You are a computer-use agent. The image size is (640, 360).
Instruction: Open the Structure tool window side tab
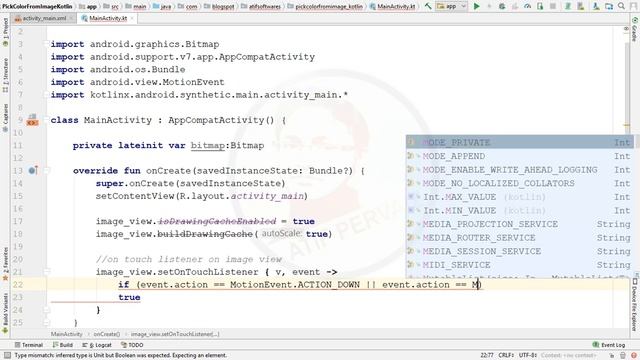point(5,75)
